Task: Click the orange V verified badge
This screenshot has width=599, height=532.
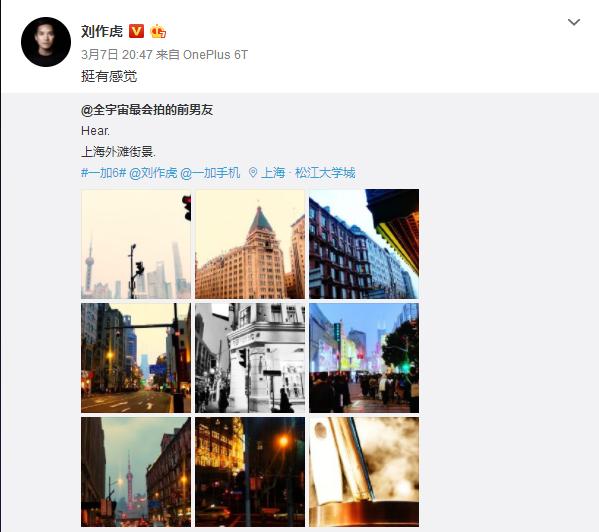Action: pyautogui.click(x=136, y=31)
